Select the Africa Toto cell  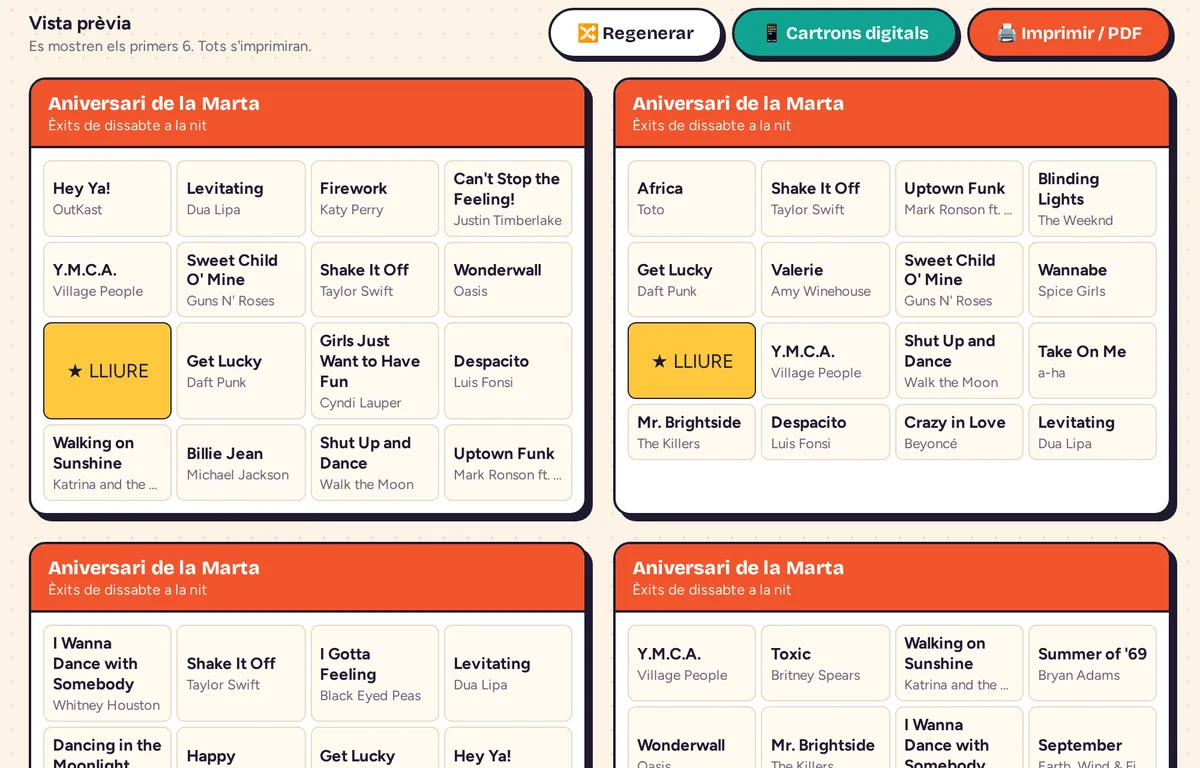pos(692,199)
